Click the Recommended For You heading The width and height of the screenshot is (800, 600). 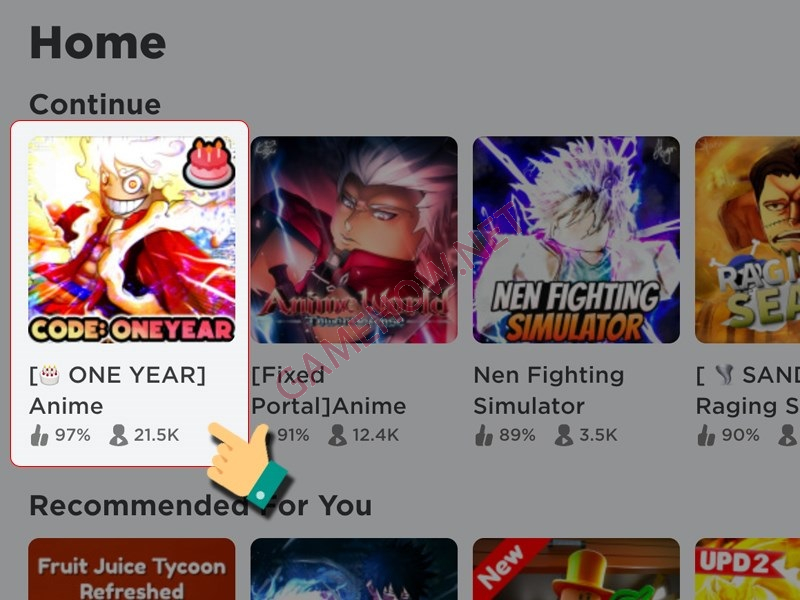[x=201, y=506]
